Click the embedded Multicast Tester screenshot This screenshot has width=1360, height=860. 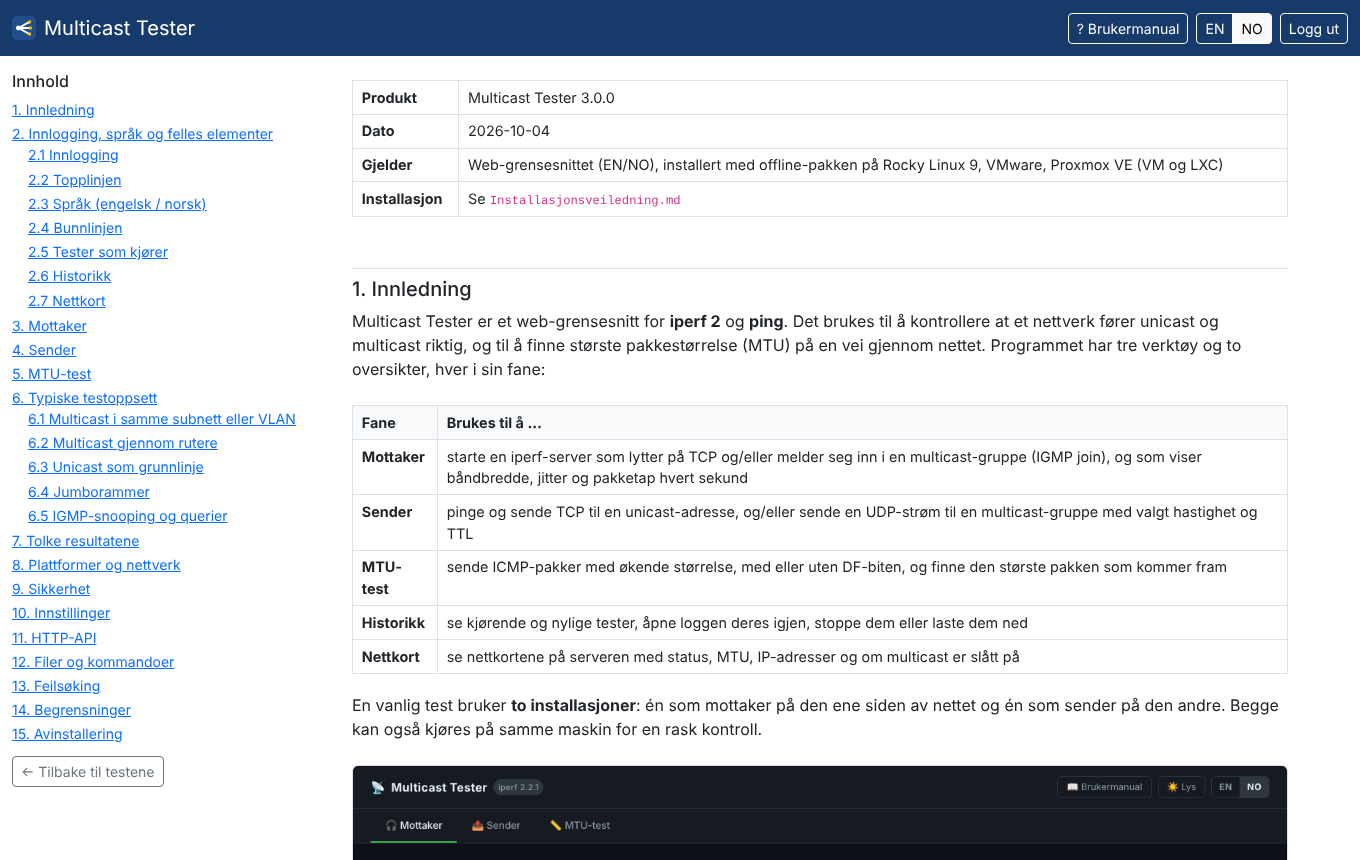pos(820,812)
